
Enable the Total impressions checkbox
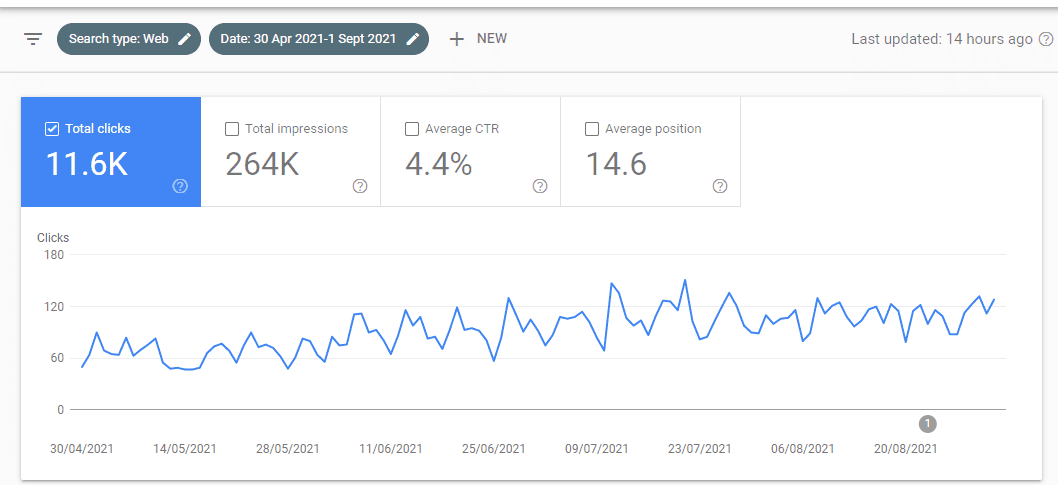click(231, 129)
